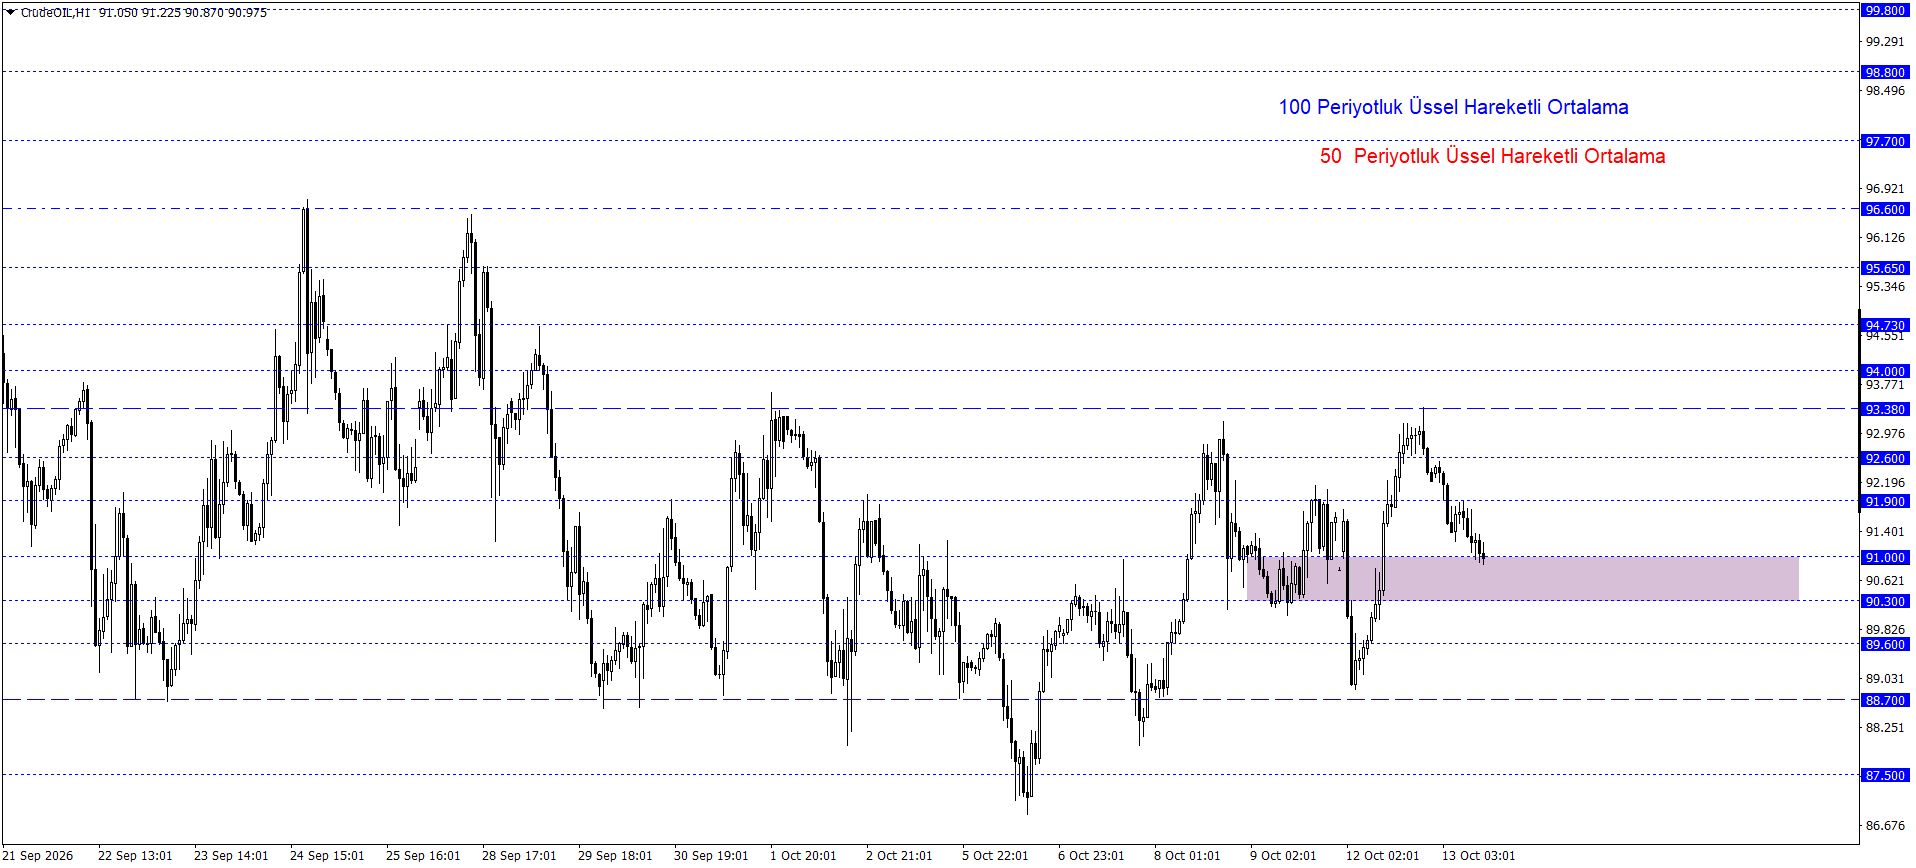Click the '8 Oct 01:01' time axis label
1916x868 pixels.
tap(1187, 855)
